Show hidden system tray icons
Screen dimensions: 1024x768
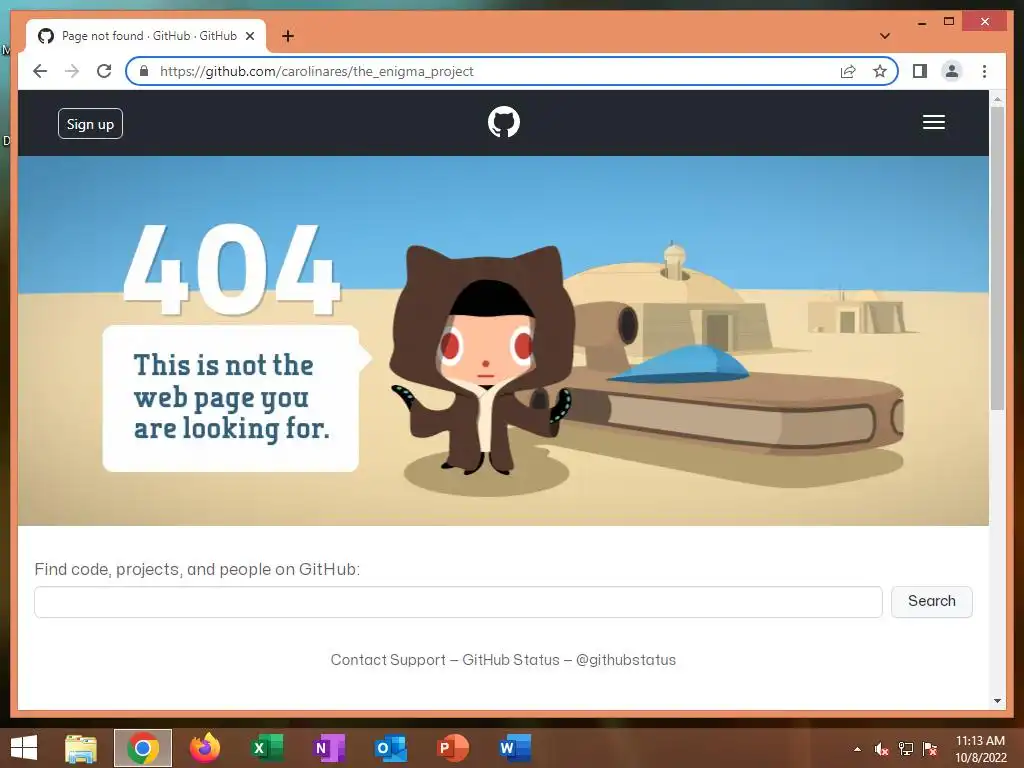[857, 749]
